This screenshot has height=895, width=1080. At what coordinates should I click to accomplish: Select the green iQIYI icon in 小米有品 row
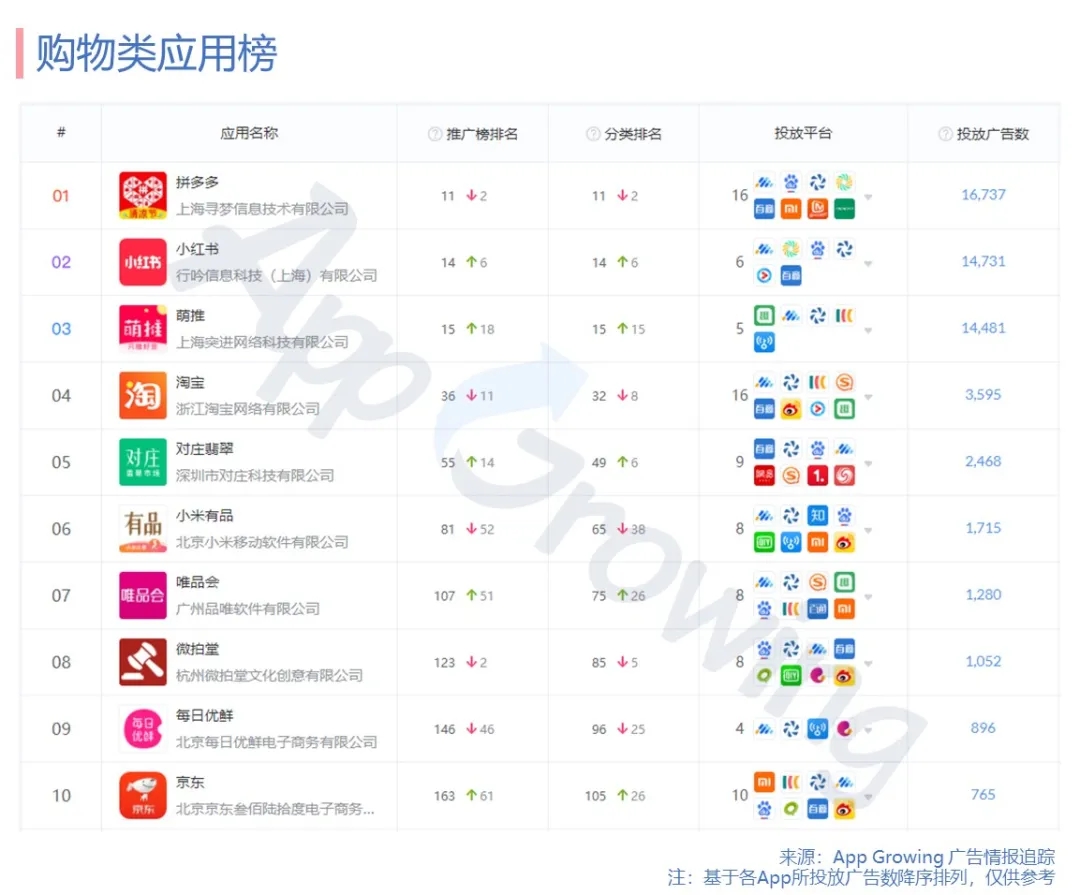coord(764,542)
